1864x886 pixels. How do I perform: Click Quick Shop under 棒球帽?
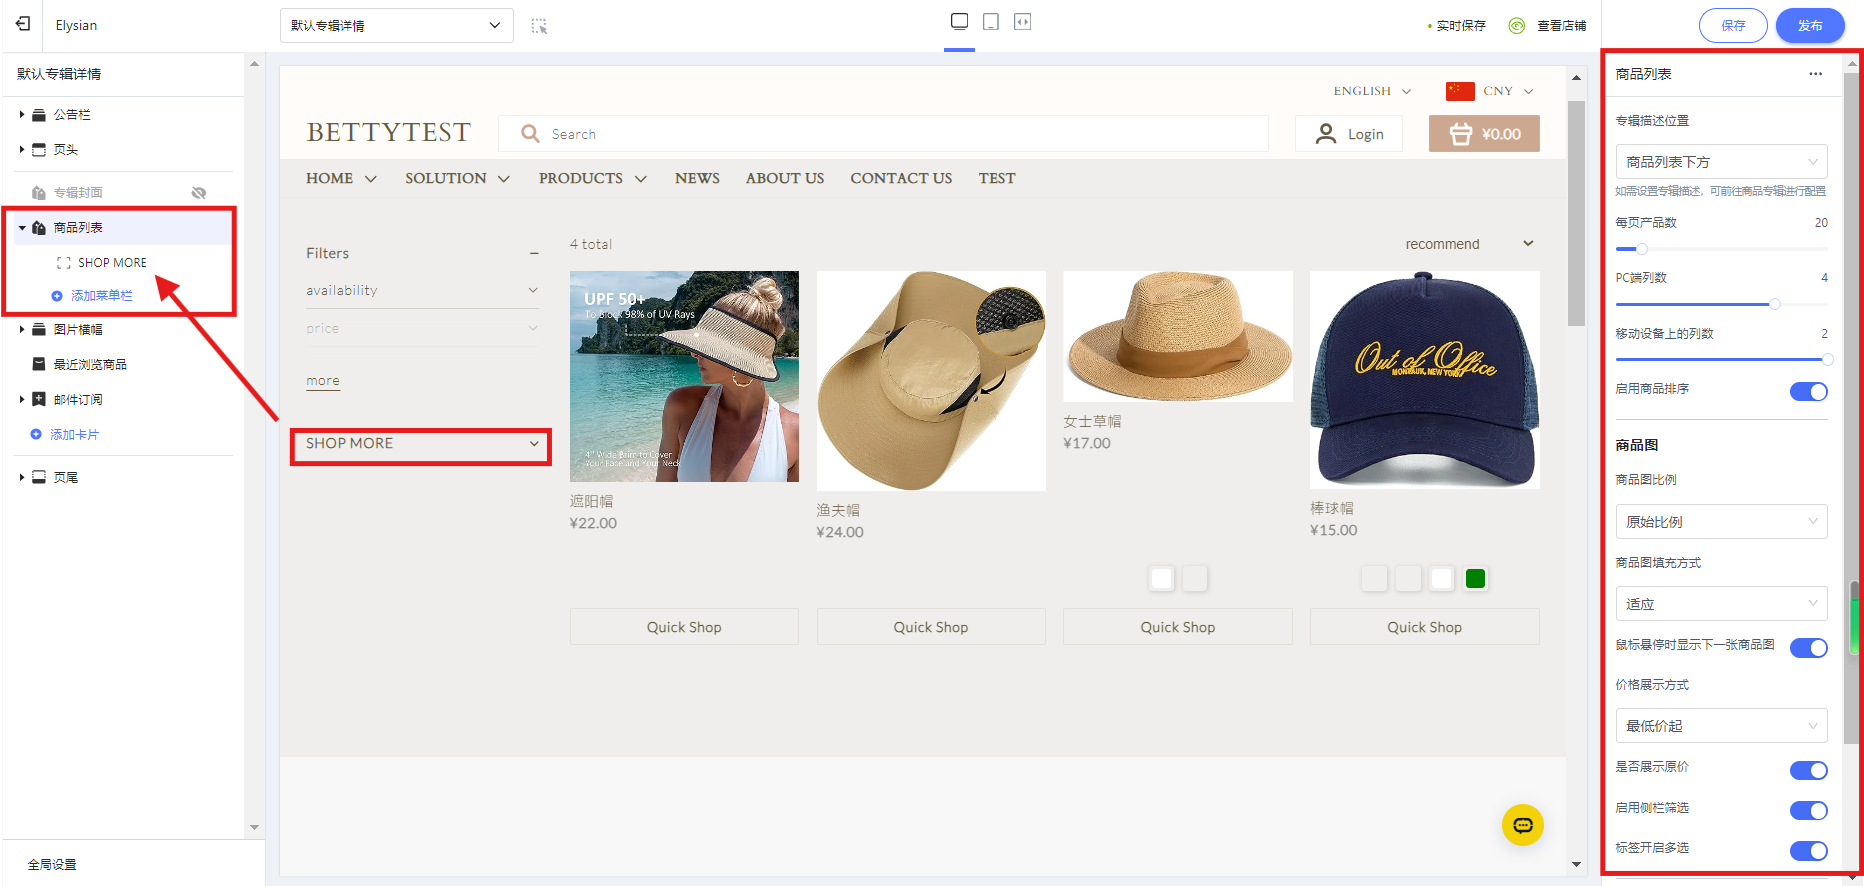[x=1424, y=627]
